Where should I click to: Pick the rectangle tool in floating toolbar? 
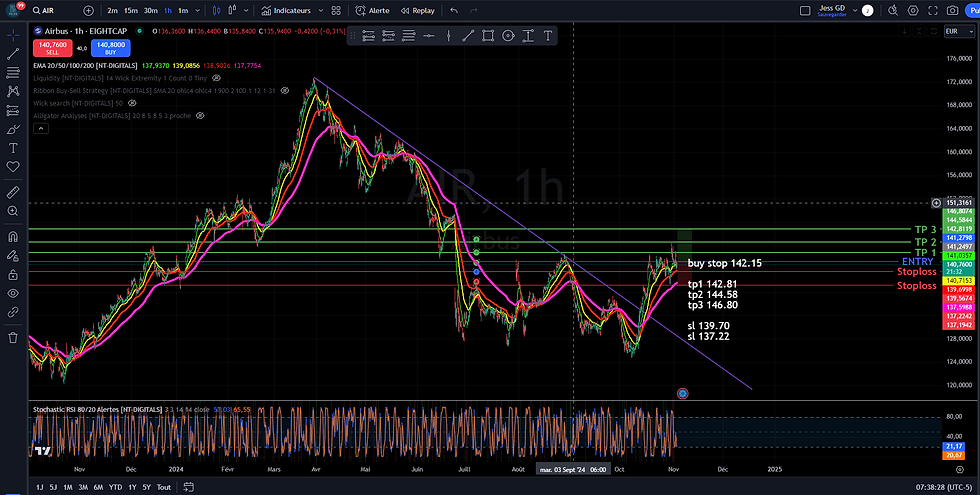pyautogui.click(x=488, y=36)
